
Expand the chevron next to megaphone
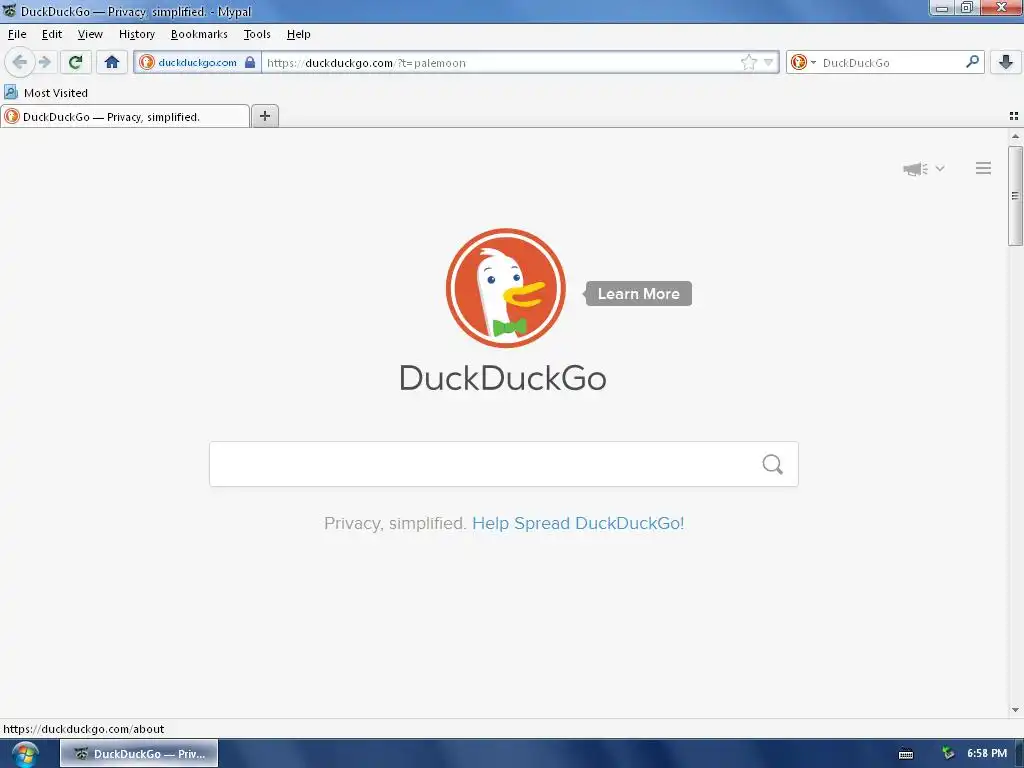pyautogui.click(x=940, y=168)
